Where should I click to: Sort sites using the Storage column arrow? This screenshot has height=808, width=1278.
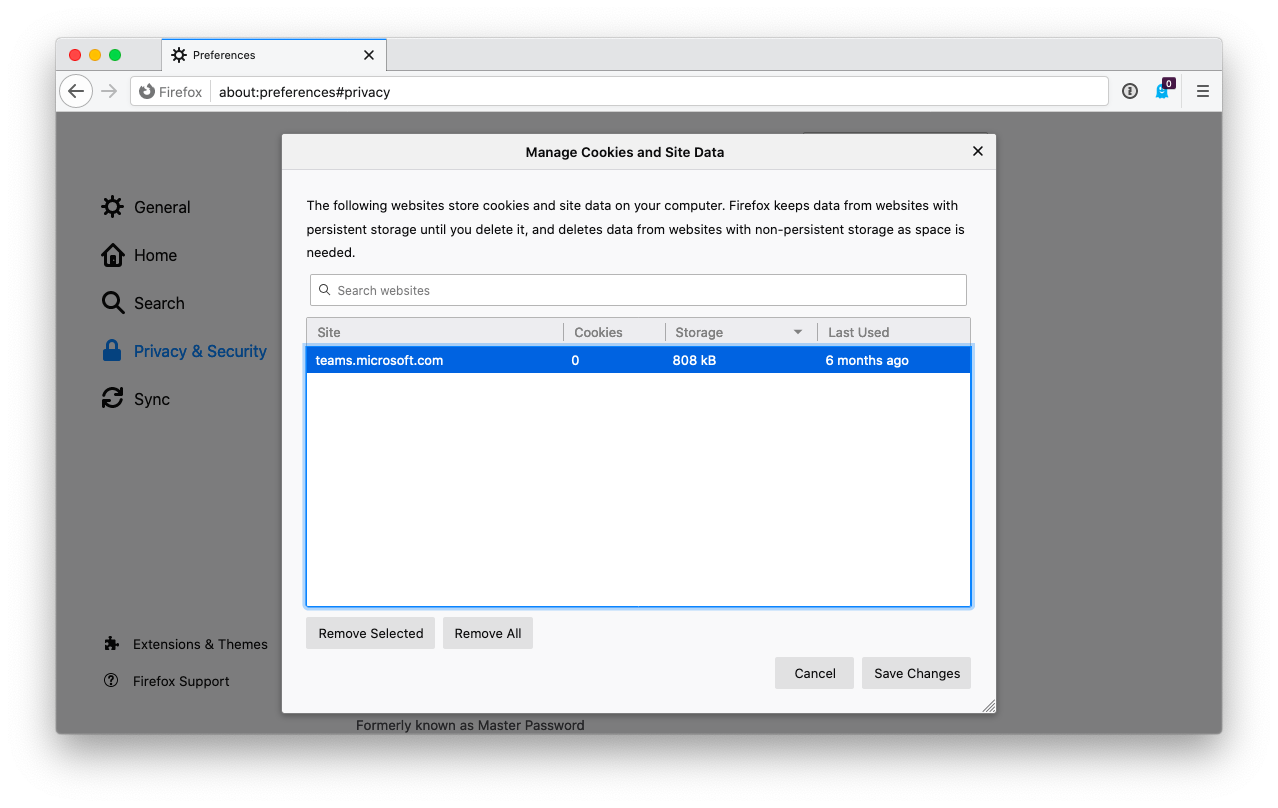click(x=797, y=331)
